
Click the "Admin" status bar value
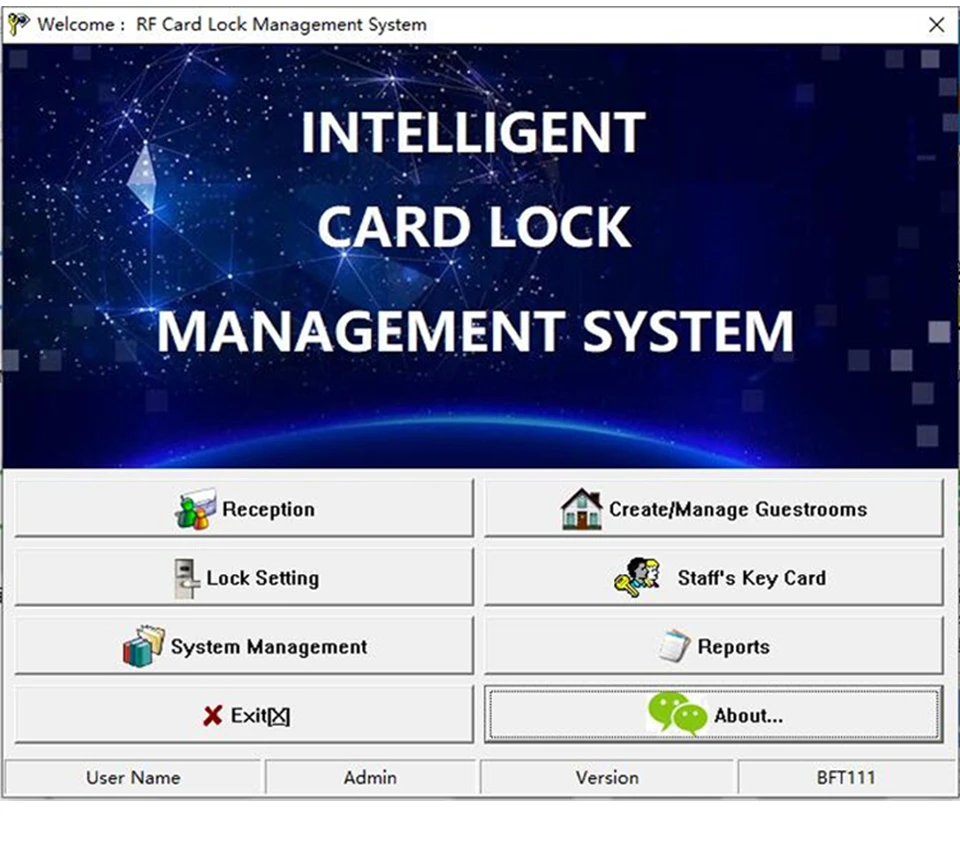click(370, 778)
